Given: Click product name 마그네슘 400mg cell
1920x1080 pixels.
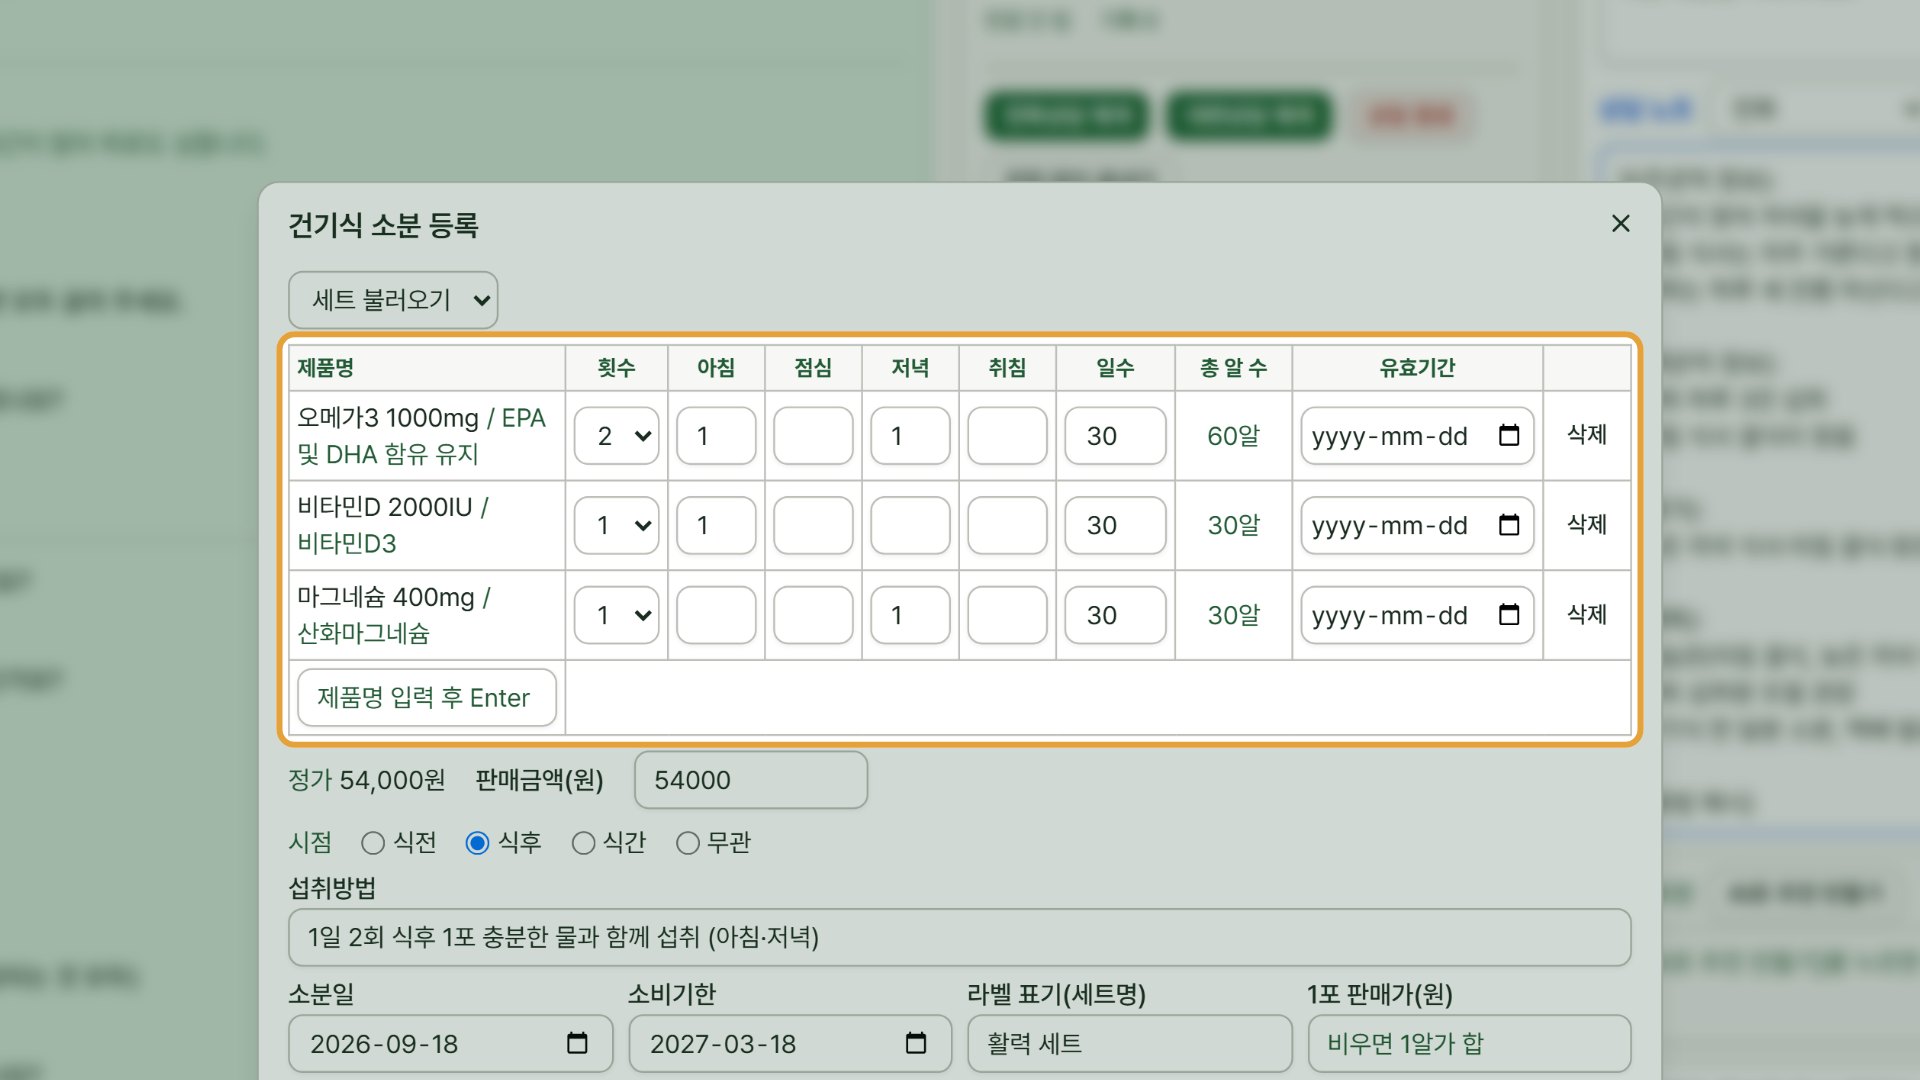Looking at the screenshot, I should pos(427,615).
